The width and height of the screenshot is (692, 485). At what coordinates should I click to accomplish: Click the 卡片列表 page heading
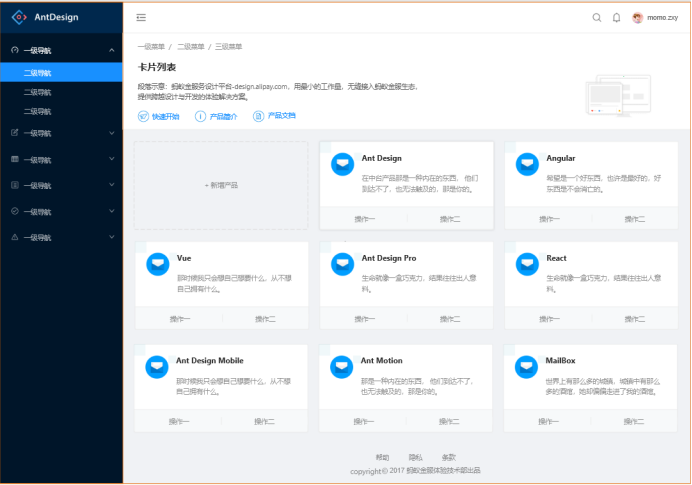tap(157, 67)
